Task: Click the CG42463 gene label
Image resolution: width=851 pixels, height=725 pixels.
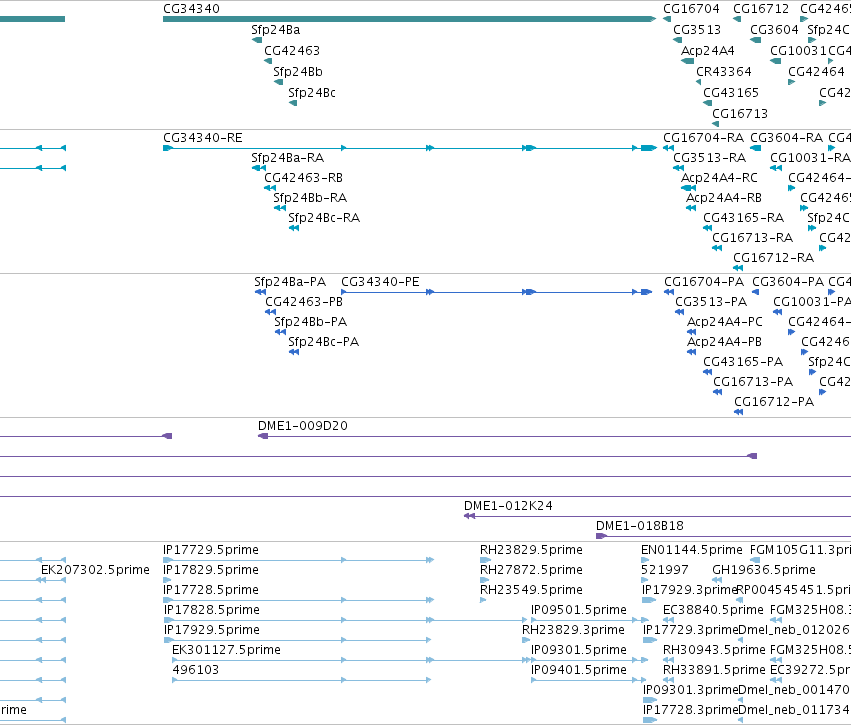Action: [292, 51]
